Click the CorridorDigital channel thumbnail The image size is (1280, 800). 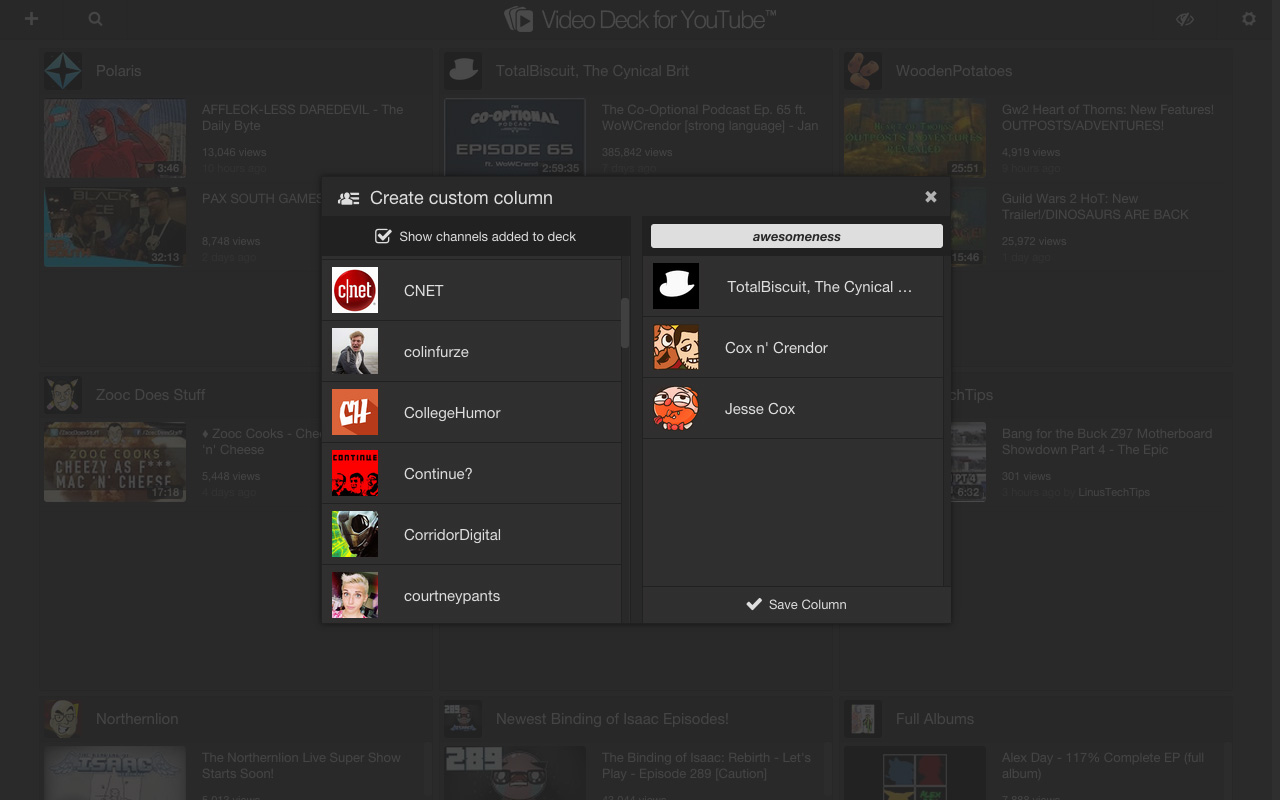click(355, 534)
